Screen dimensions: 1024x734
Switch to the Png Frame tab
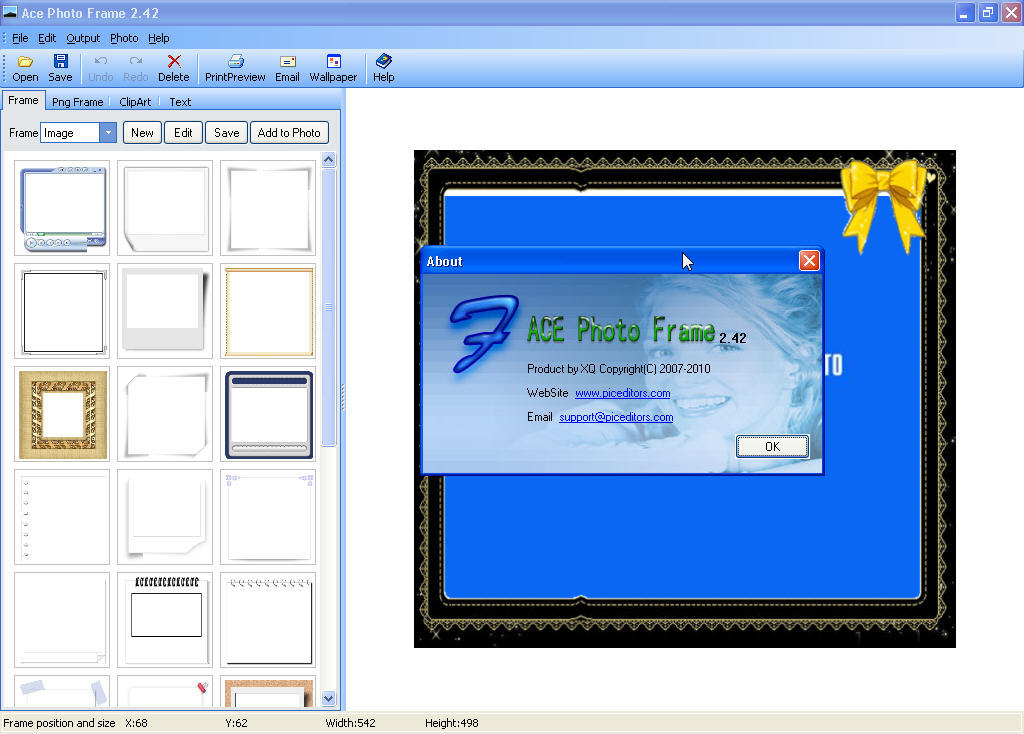[78, 101]
